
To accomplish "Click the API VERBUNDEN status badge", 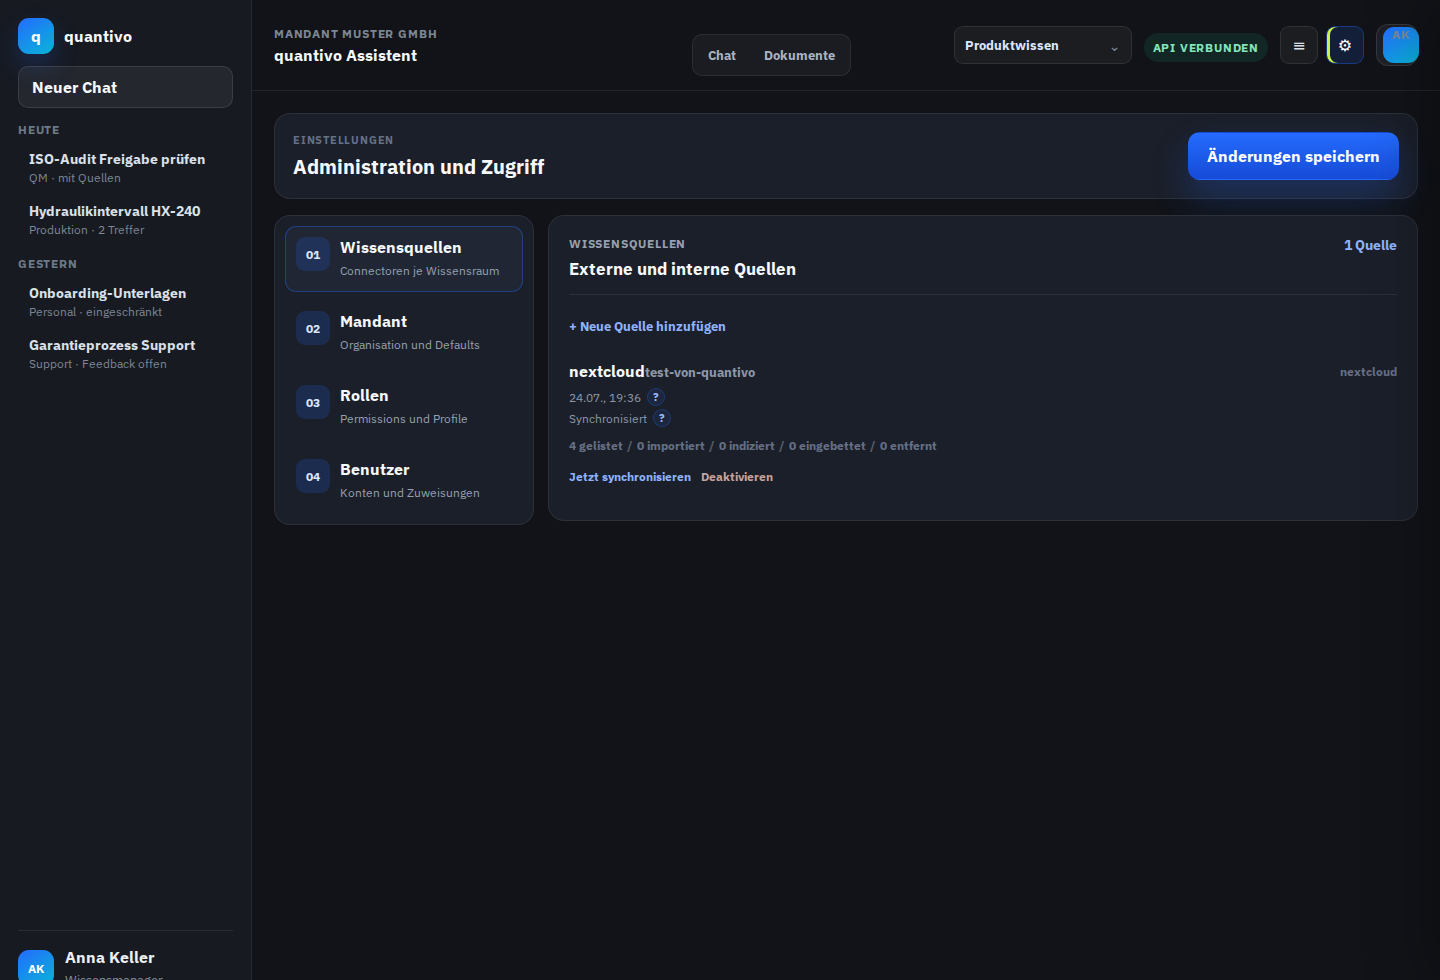I will coord(1205,47).
